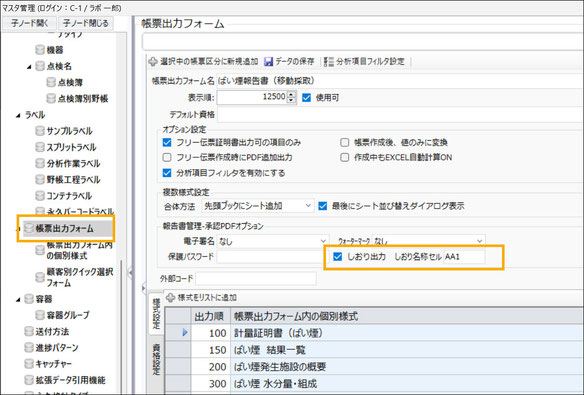Switch to the 様式設定 vertical tab

point(156,313)
